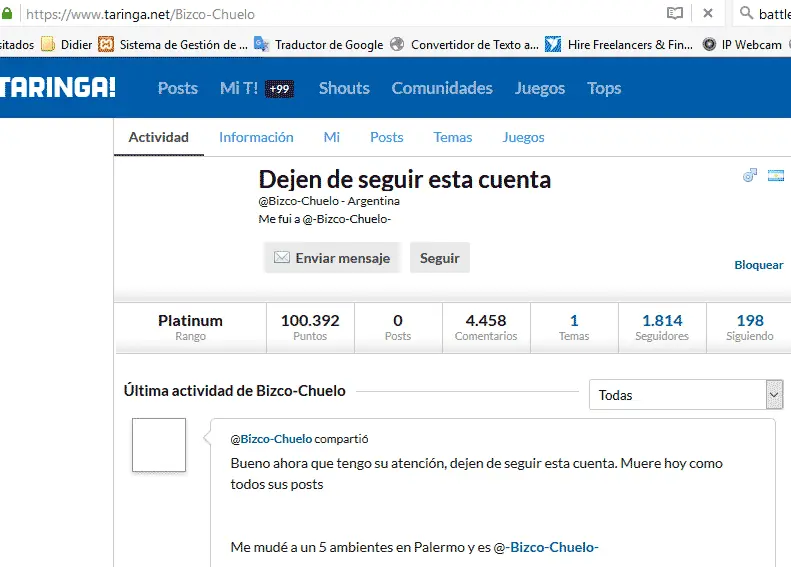This screenshot has width=791, height=567.
Task: Click the Argentina flag icon
Action: tap(775, 176)
